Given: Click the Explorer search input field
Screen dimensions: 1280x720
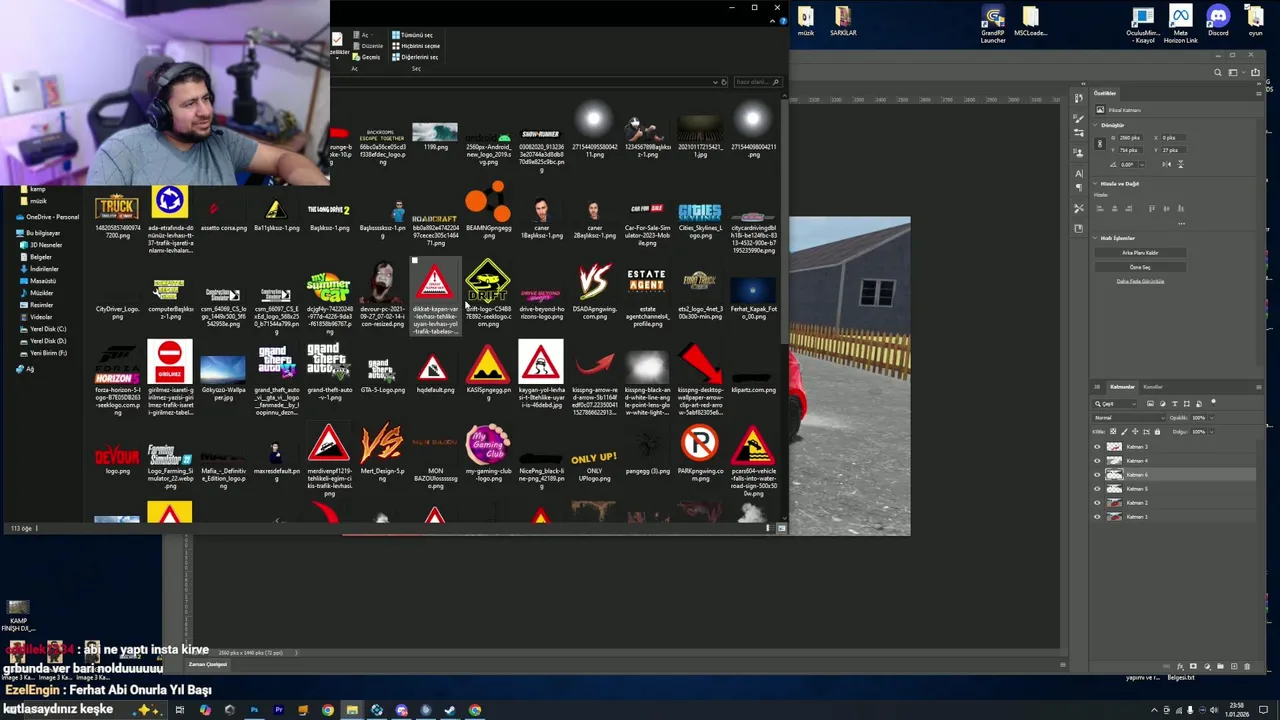Looking at the screenshot, I should tap(758, 82).
